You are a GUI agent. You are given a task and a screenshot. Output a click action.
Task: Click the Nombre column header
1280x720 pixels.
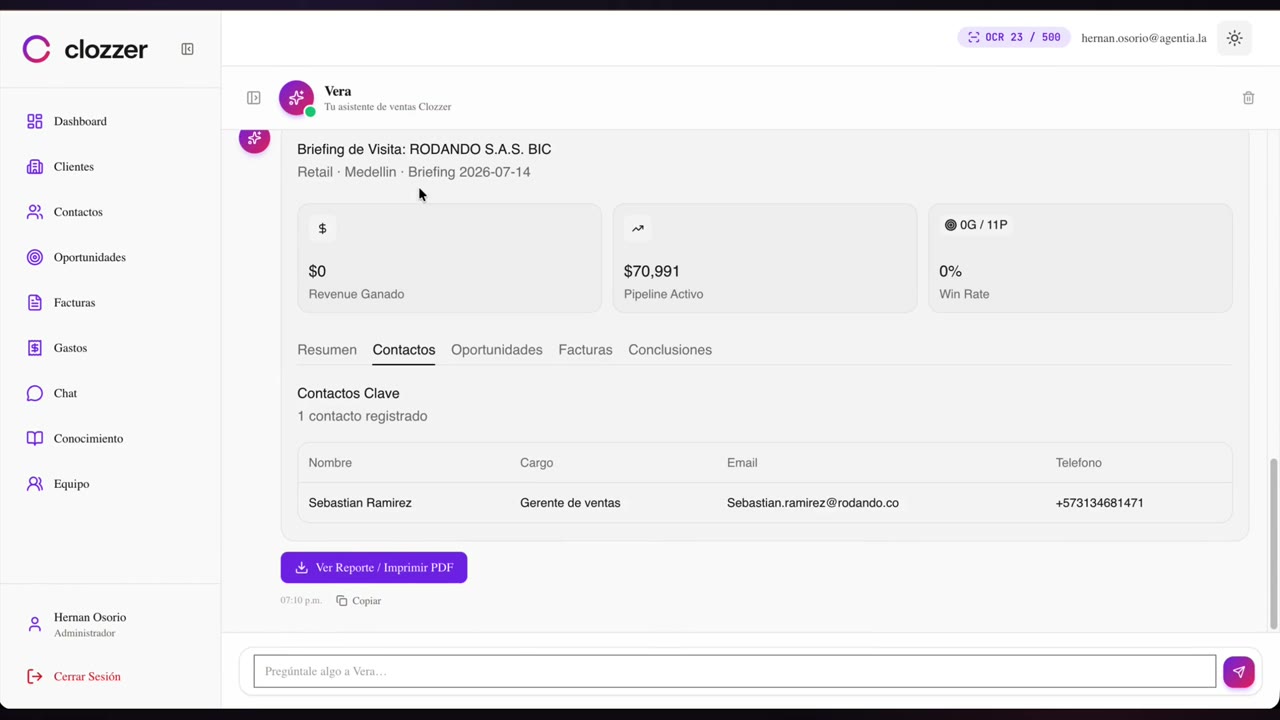(x=330, y=463)
